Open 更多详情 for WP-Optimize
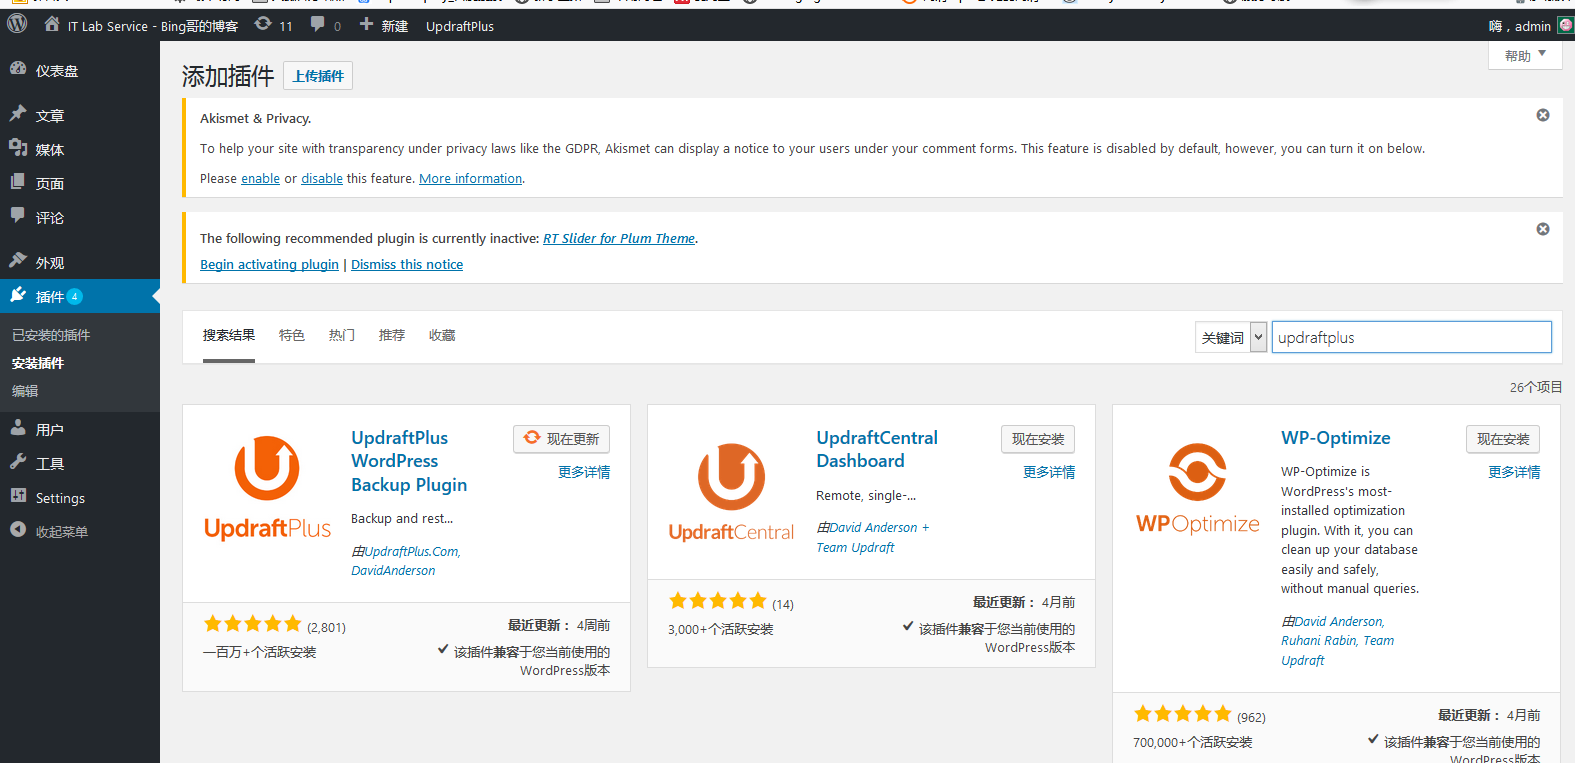 pyautogui.click(x=1514, y=472)
